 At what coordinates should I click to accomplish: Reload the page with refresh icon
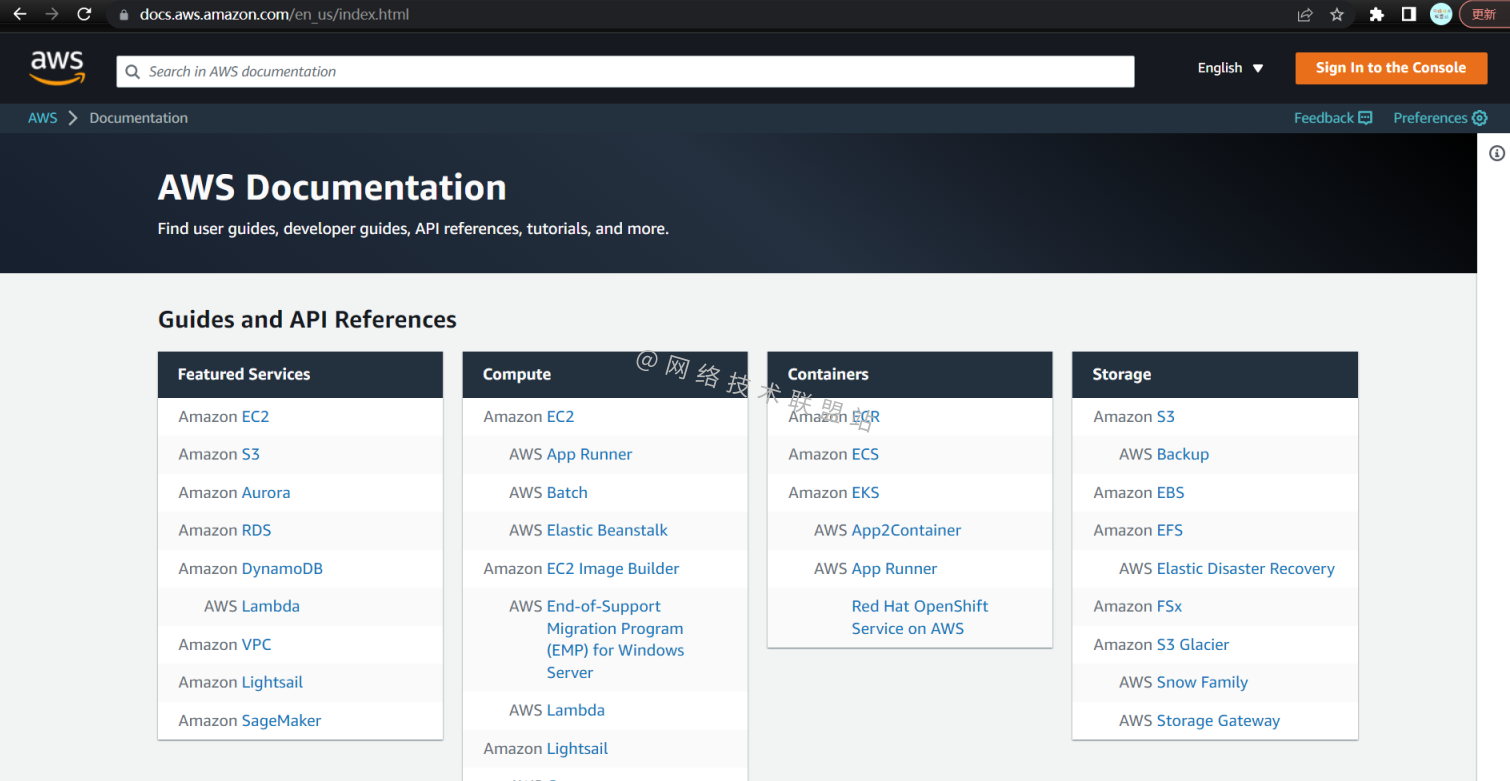click(x=85, y=14)
